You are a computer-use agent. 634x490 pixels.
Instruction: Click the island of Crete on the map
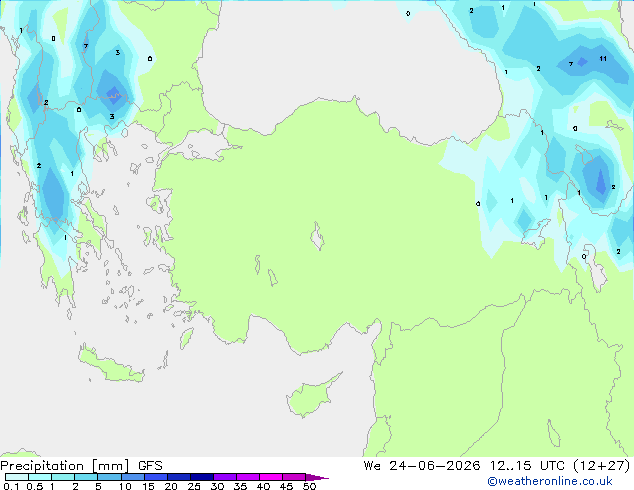111,364
